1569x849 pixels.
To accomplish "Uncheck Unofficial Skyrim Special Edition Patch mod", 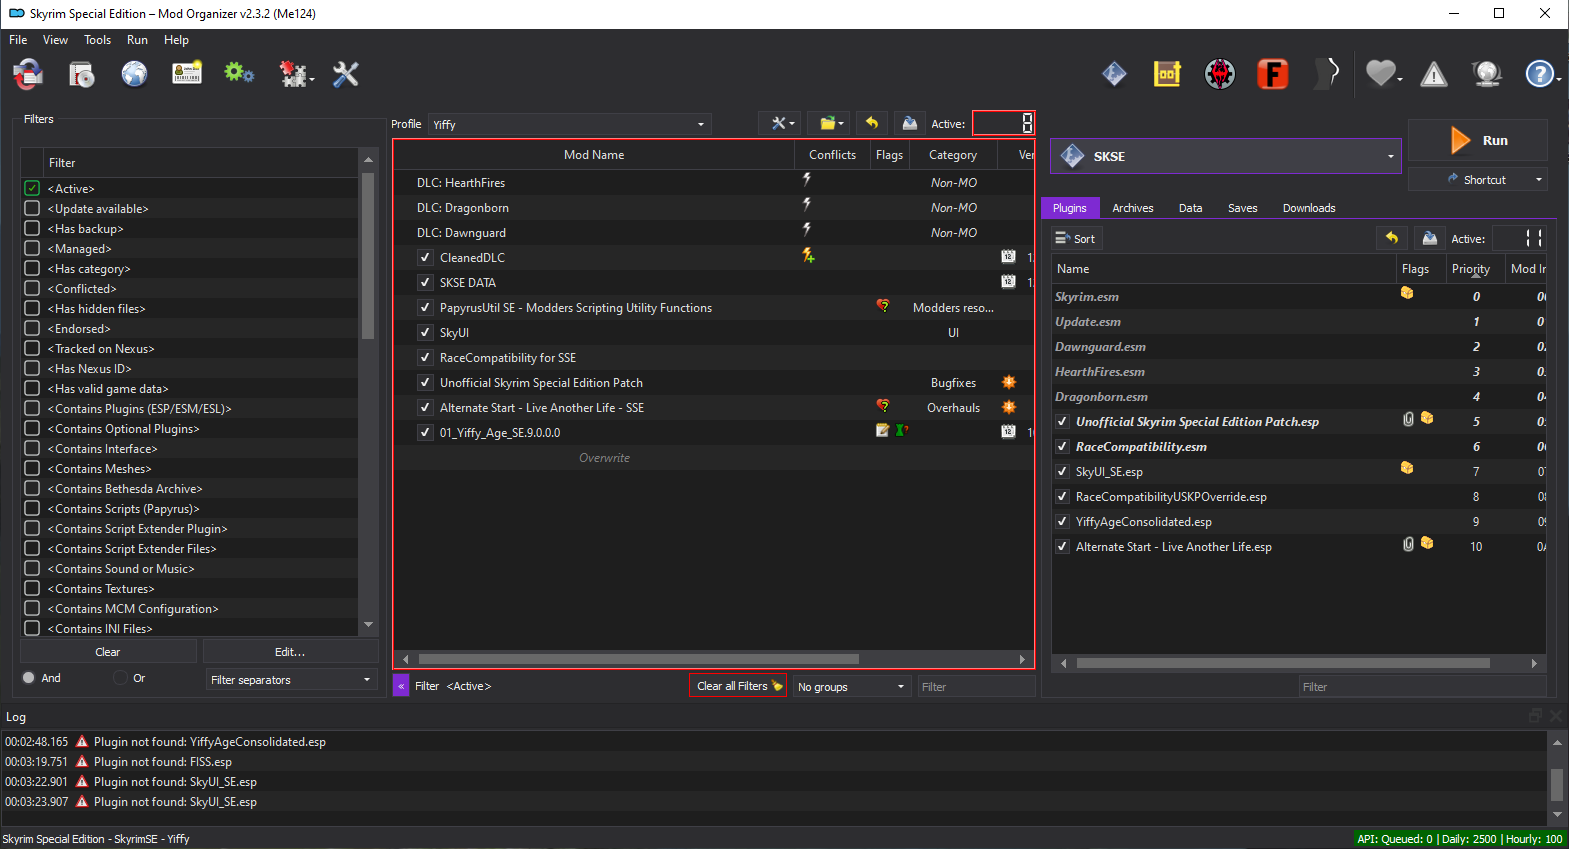I will pyautogui.click(x=425, y=382).
